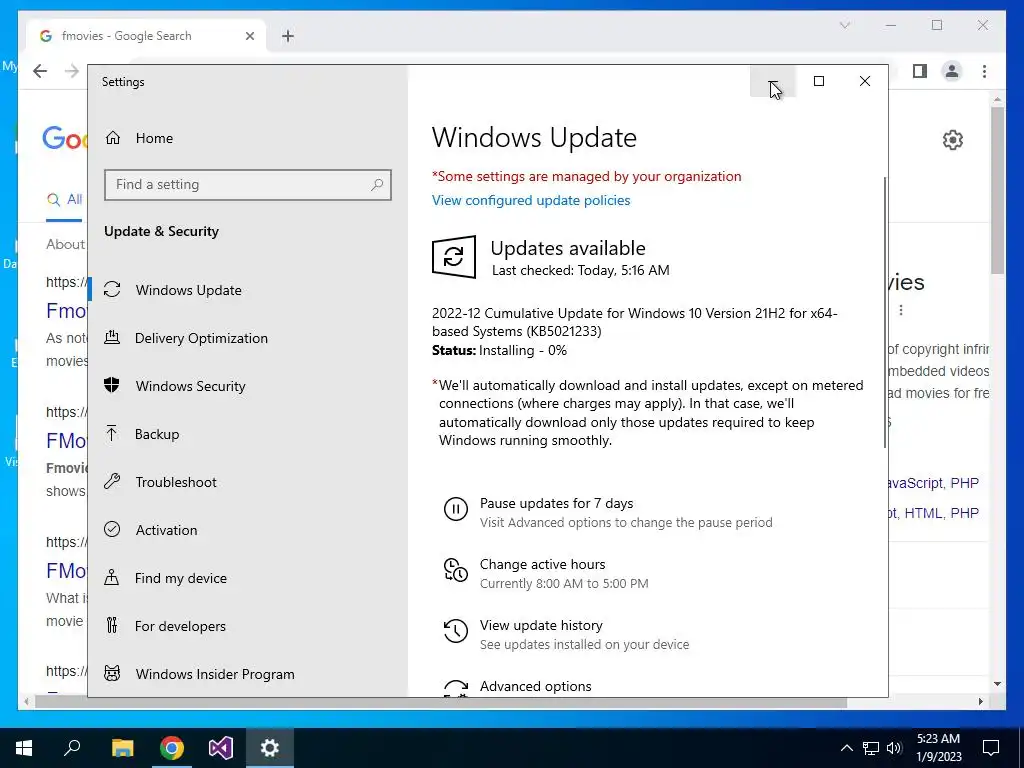The image size is (1024, 768).
Task: Expand Chrome's tab search chevron
Action: tap(844, 25)
